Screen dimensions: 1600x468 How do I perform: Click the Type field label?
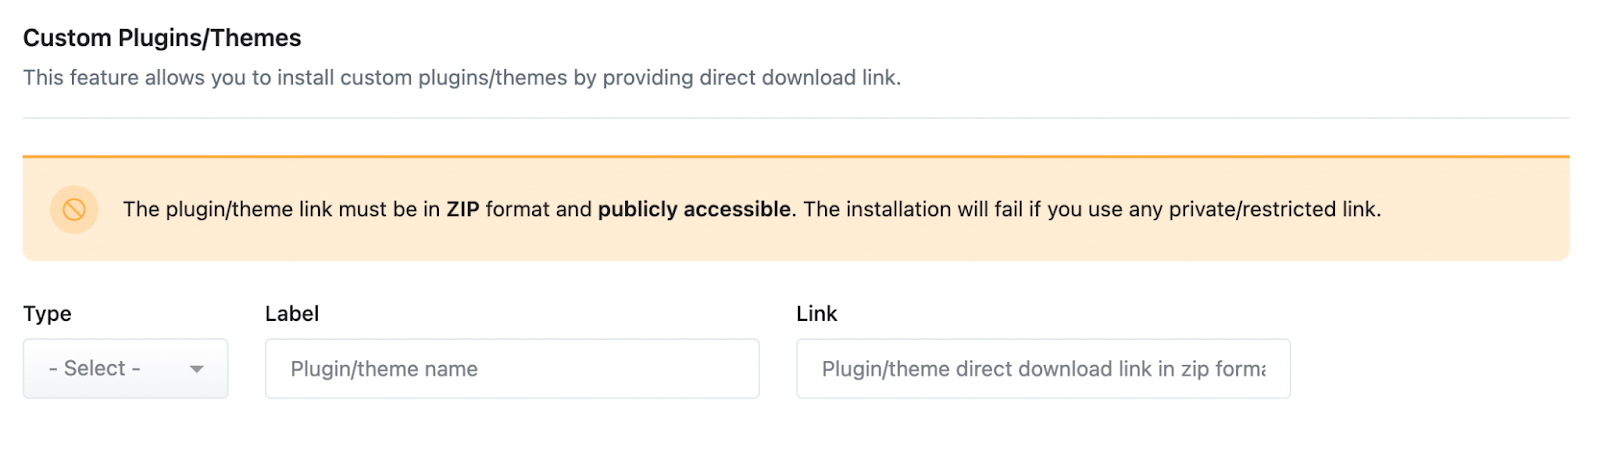point(47,313)
